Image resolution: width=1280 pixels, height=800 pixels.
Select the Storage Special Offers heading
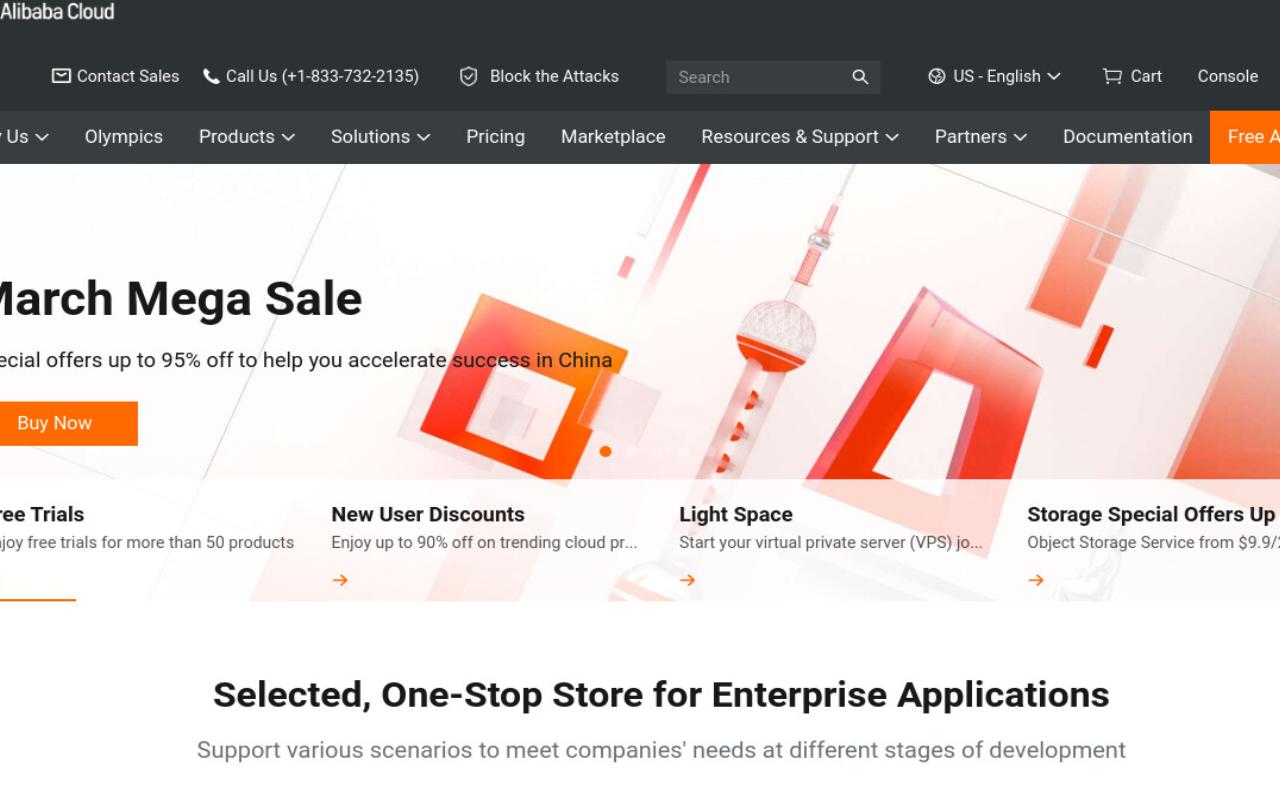point(1151,514)
